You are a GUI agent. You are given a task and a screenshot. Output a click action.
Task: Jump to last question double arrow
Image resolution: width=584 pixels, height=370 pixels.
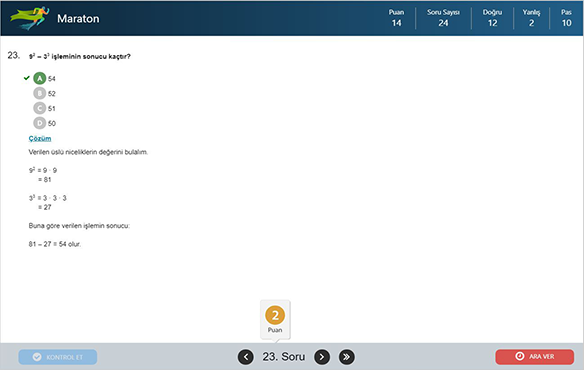pyautogui.click(x=346, y=357)
